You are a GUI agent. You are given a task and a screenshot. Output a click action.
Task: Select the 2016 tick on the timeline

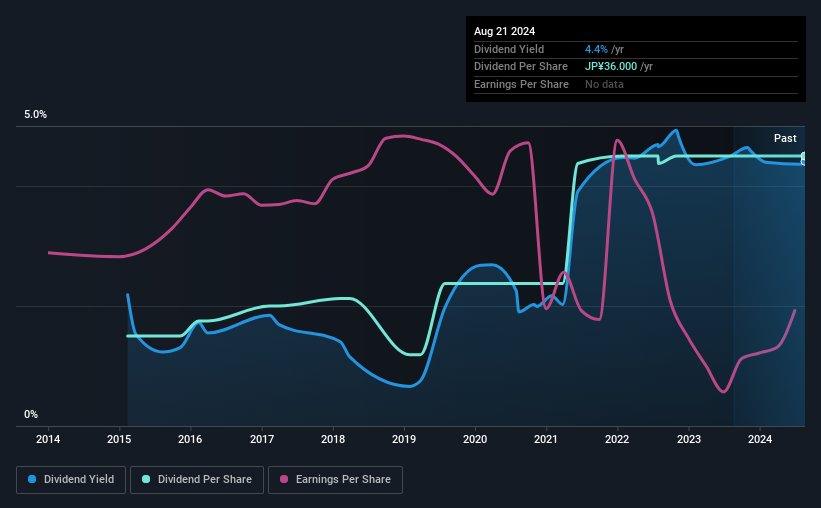click(x=190, y=439)
